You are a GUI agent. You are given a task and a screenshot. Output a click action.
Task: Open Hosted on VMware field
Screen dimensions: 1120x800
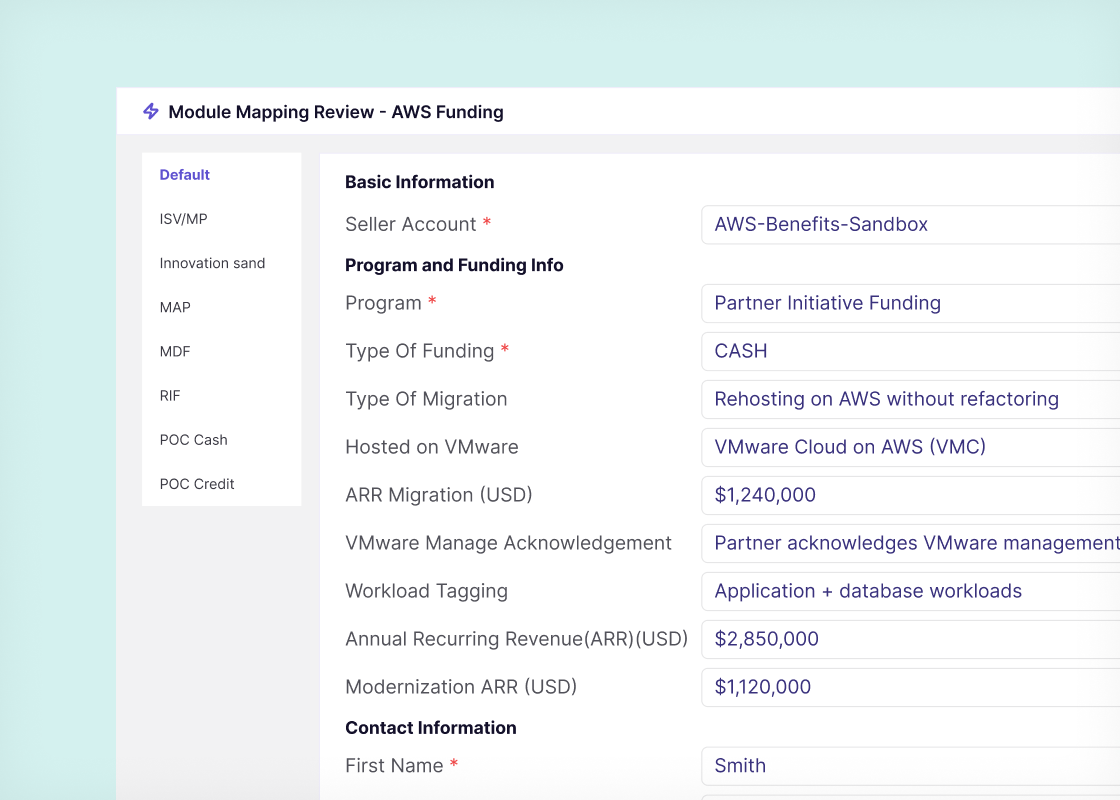(x=911, y=446)
